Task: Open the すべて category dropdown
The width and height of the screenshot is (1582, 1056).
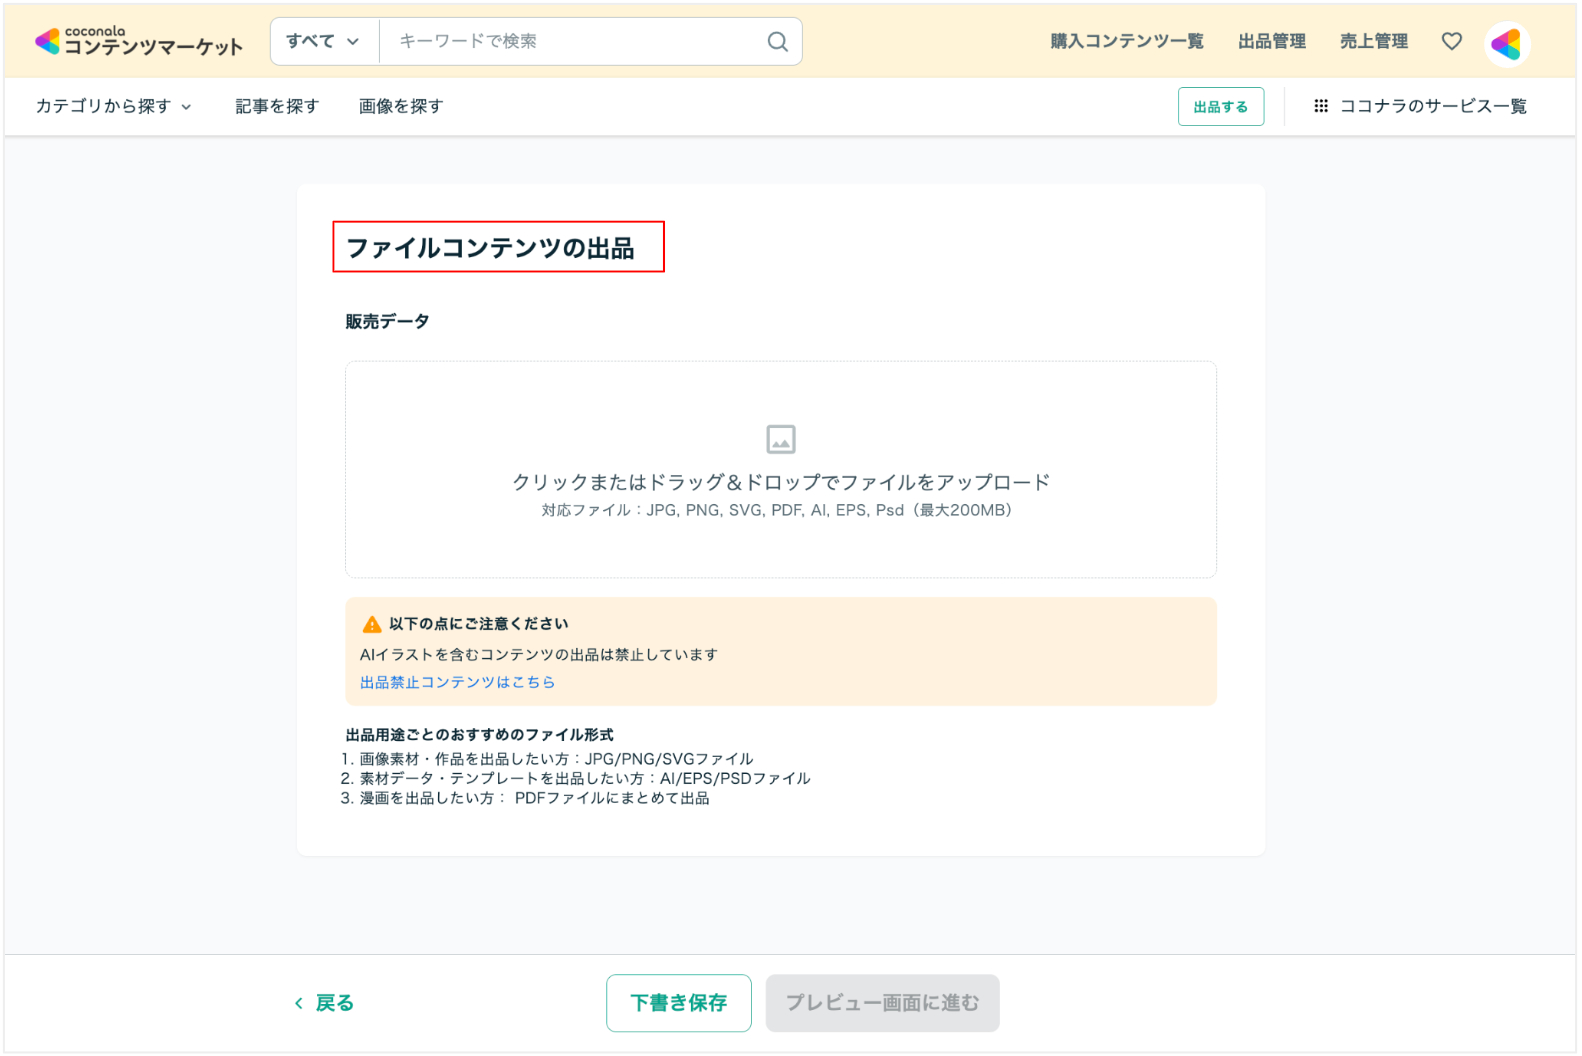Action: click(323, 41)
